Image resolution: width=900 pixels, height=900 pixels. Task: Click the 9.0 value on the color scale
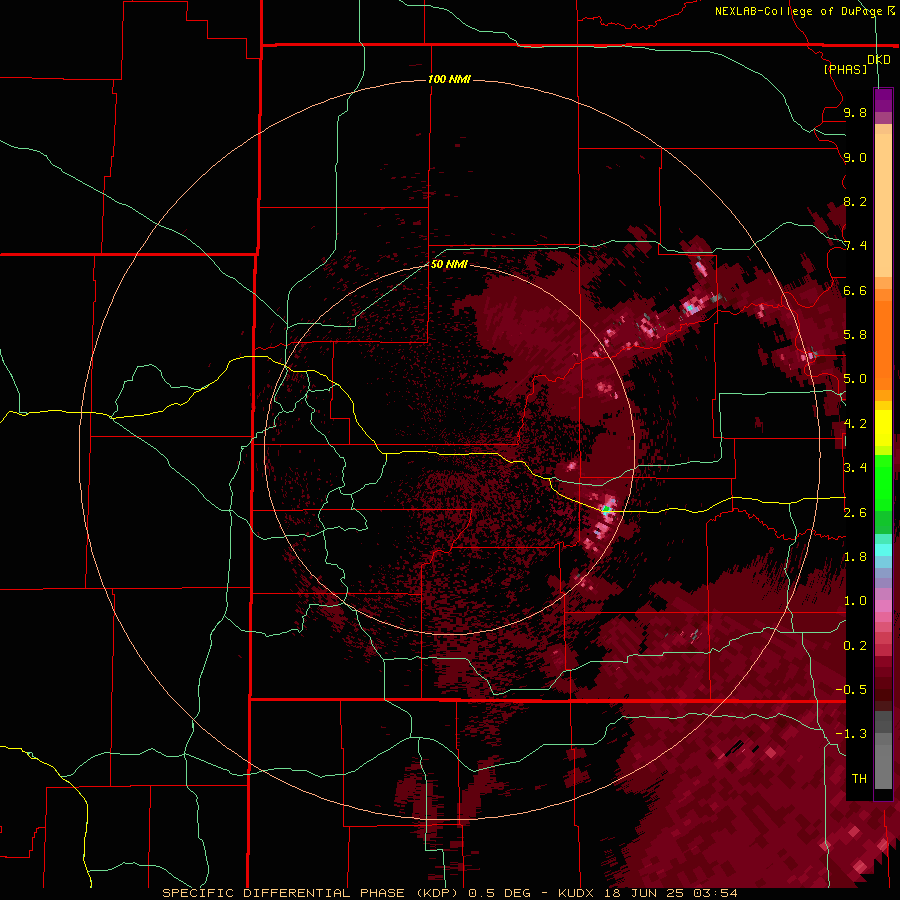[x=855, y=157]
